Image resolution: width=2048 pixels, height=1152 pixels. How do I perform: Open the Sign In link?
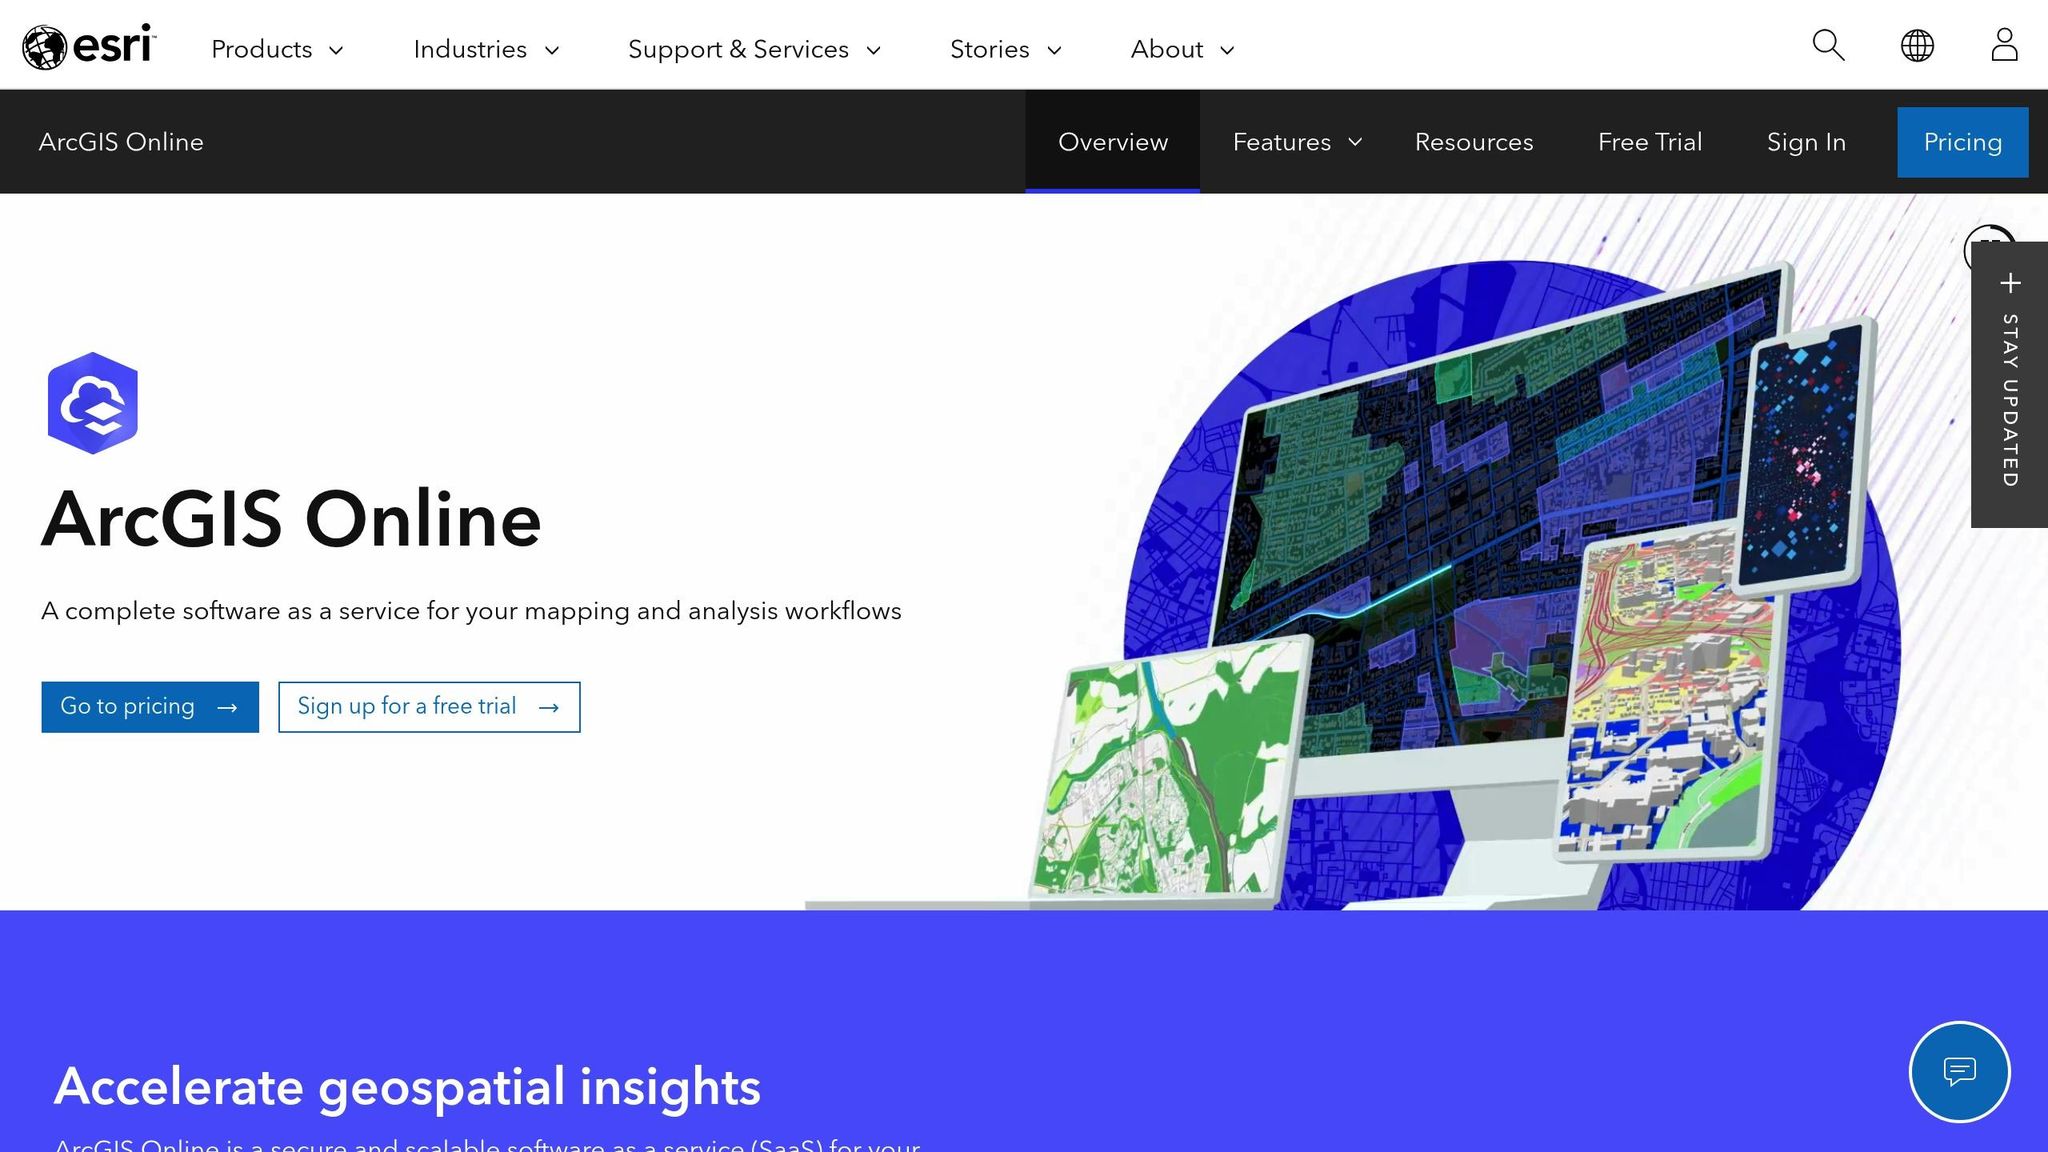click(1805, 142)
